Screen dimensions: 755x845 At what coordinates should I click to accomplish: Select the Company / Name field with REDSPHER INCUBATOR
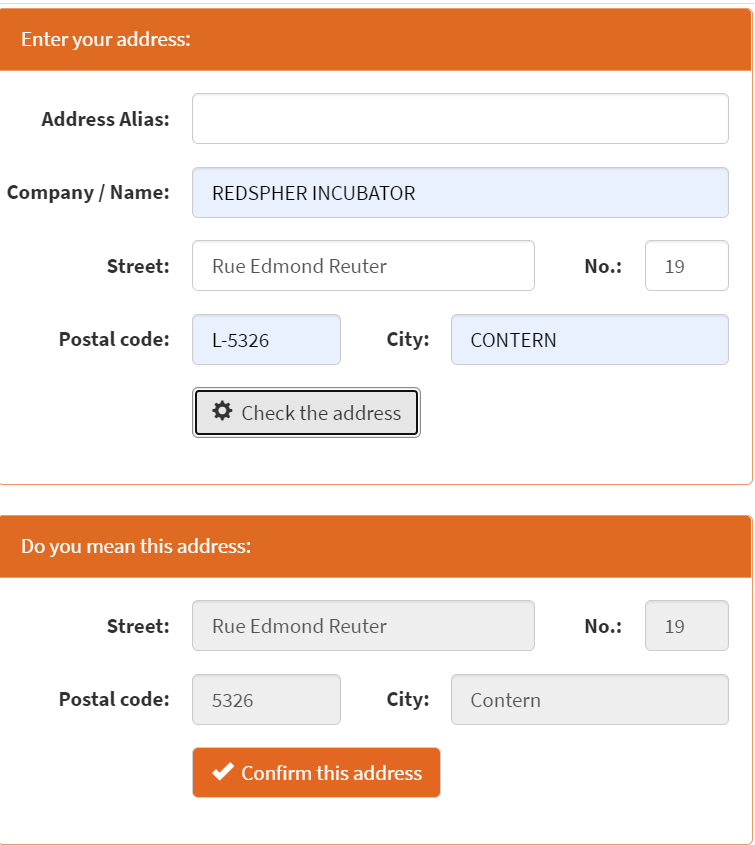(x=460, y=192)
